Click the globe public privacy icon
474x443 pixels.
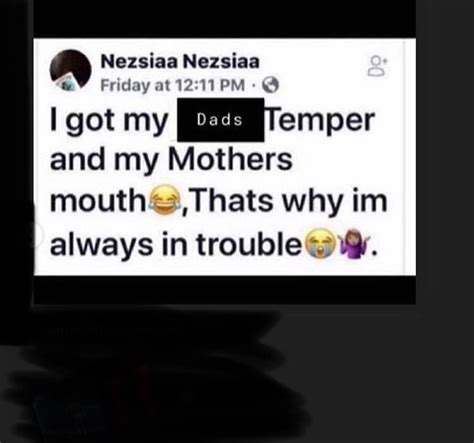270,85
